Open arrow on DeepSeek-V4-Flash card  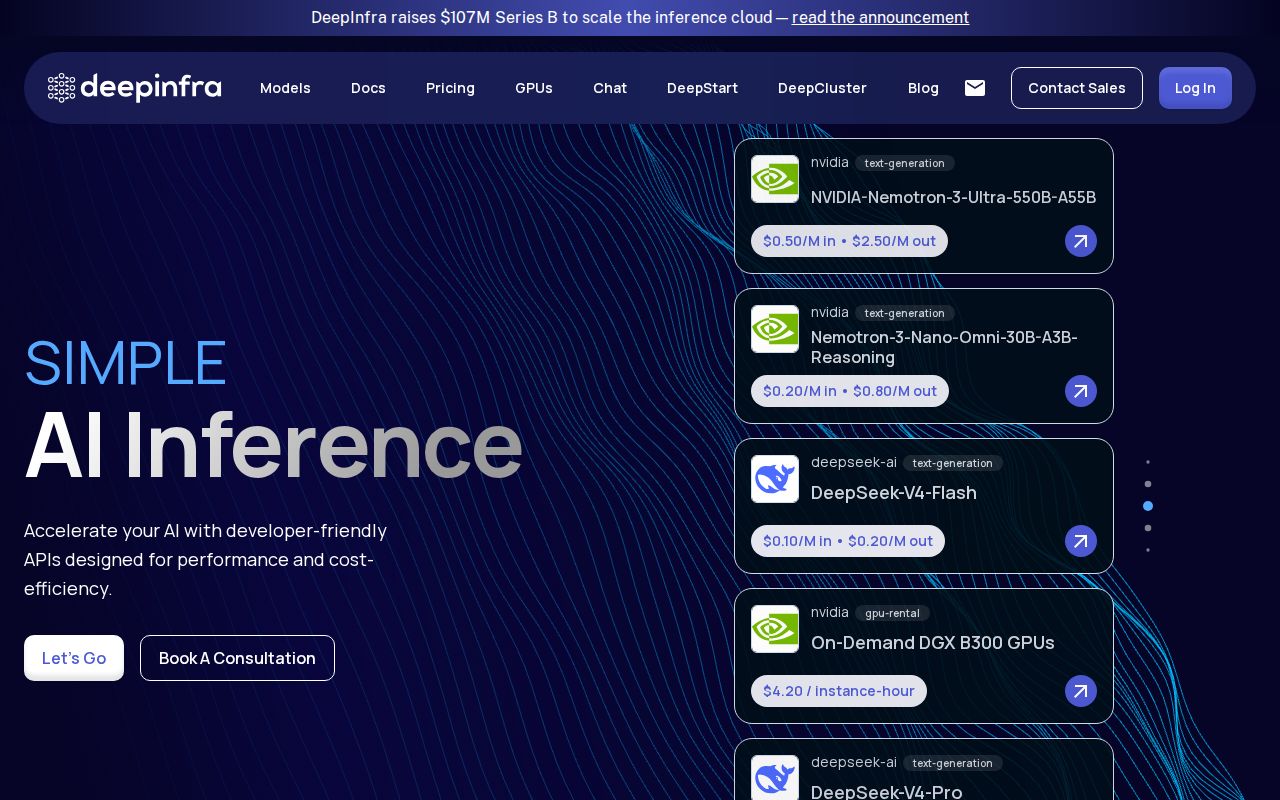point(1081,541)
